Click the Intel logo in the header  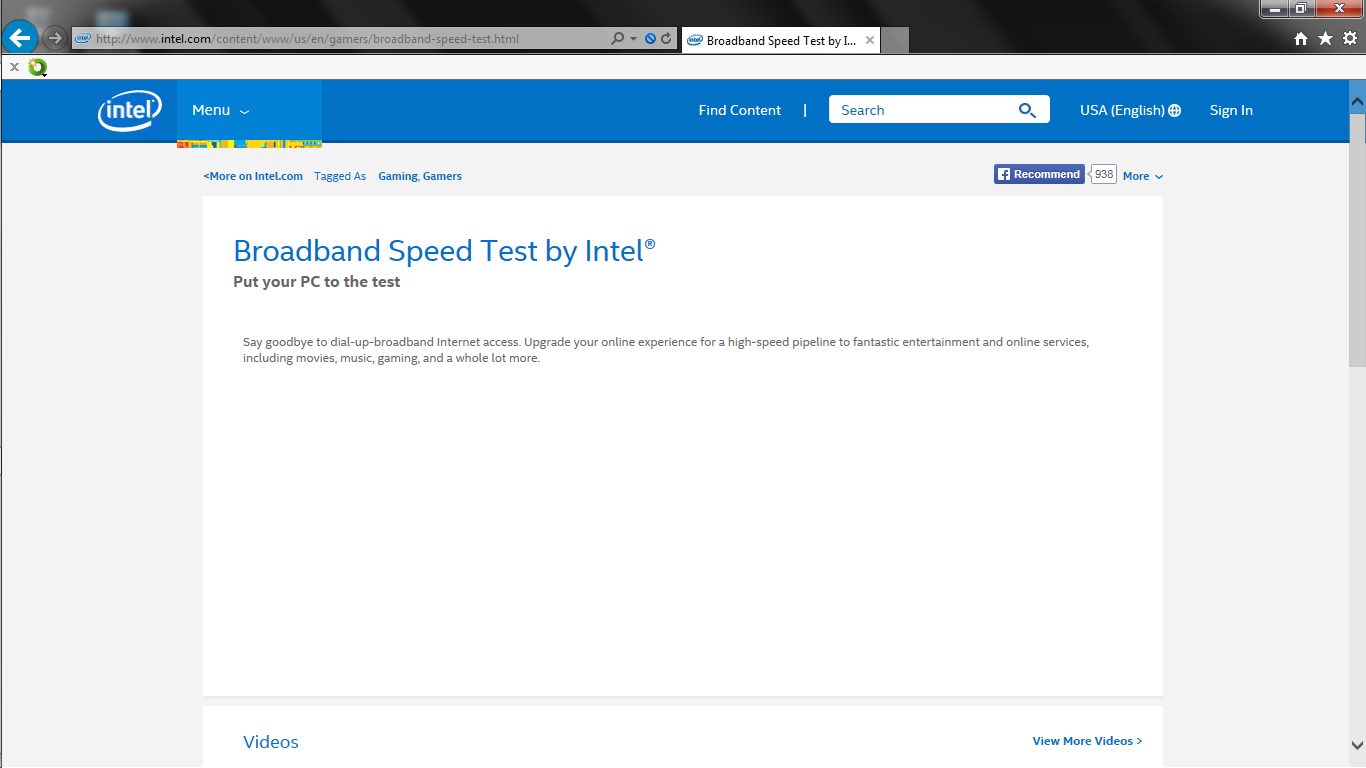tap(130, 110)
